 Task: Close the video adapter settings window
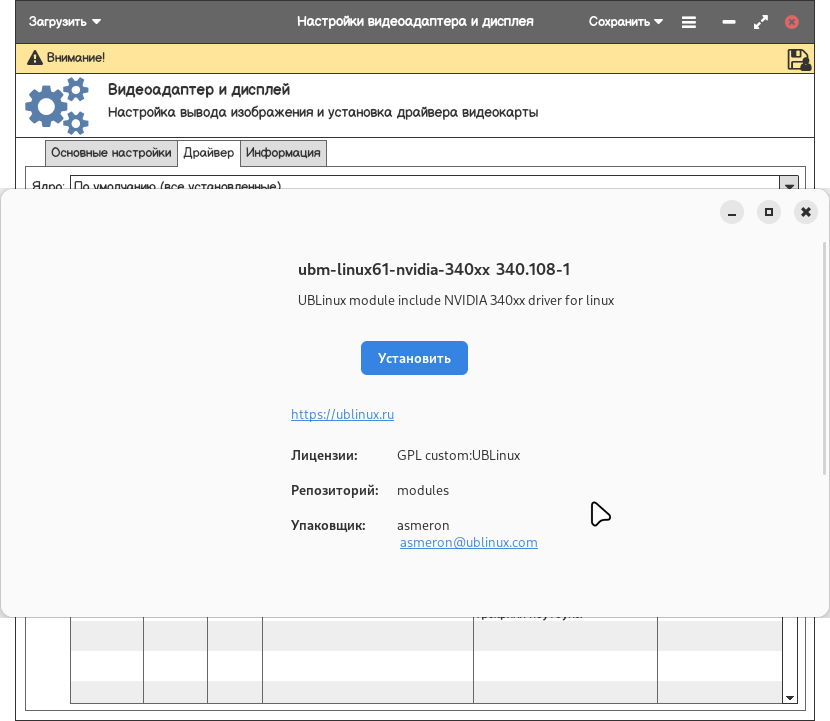[x=792, y=22]
